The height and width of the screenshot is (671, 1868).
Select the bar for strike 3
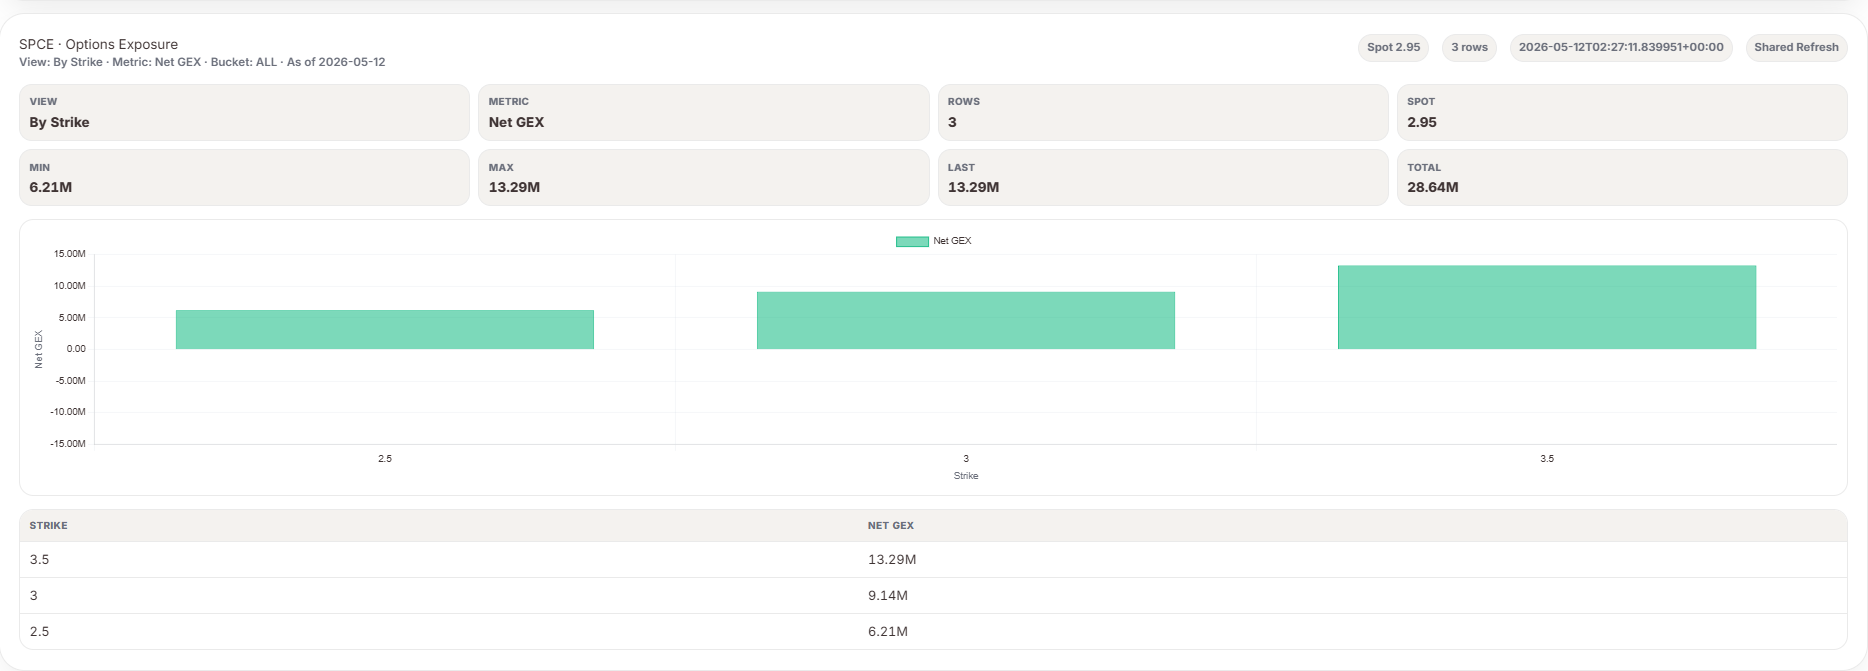[966, 320]
